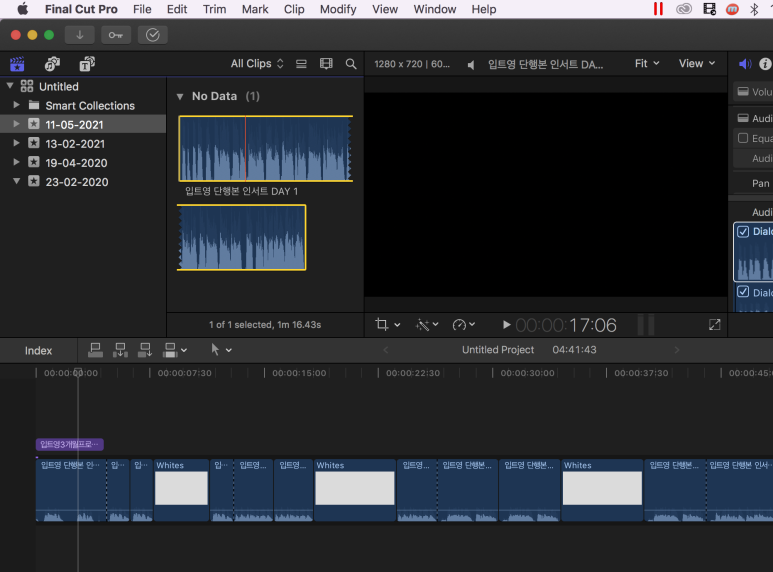Toggle list view in browser
Screen dimensions: 773x572
point(301,64)
